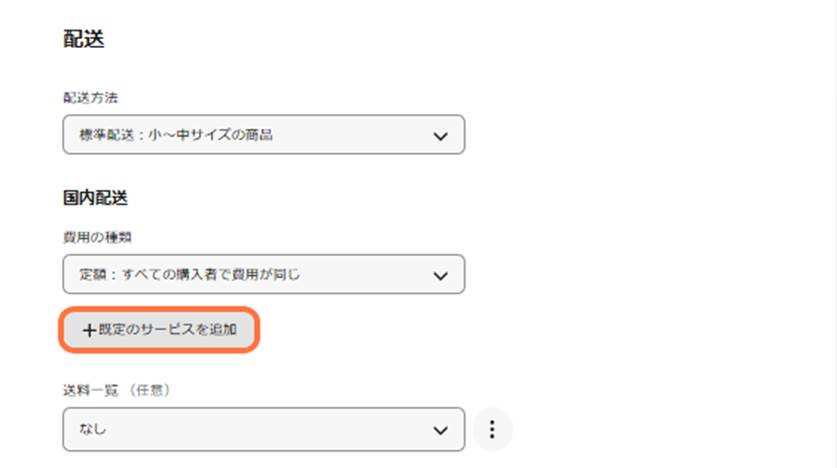The width and height of the screenshot is (837, 468).
Task: Open the three-dot more options menu
Action: tap(492, 429)
